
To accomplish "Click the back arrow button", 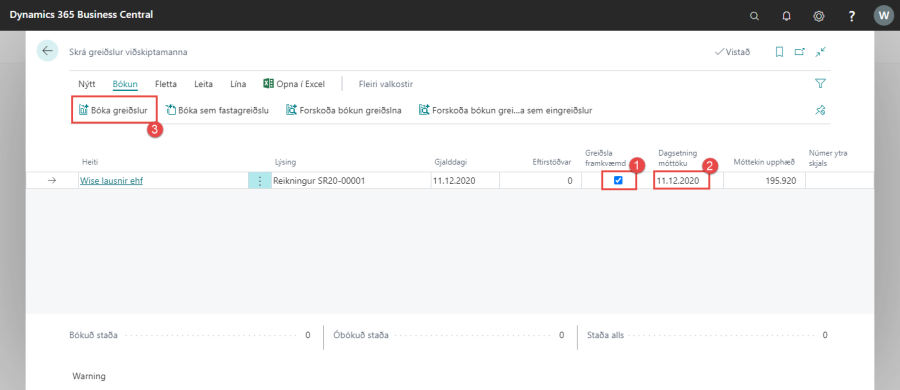I will point(47,51).
